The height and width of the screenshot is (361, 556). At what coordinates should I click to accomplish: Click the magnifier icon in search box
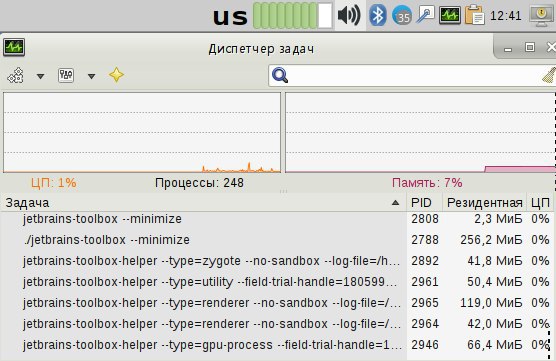280,76
